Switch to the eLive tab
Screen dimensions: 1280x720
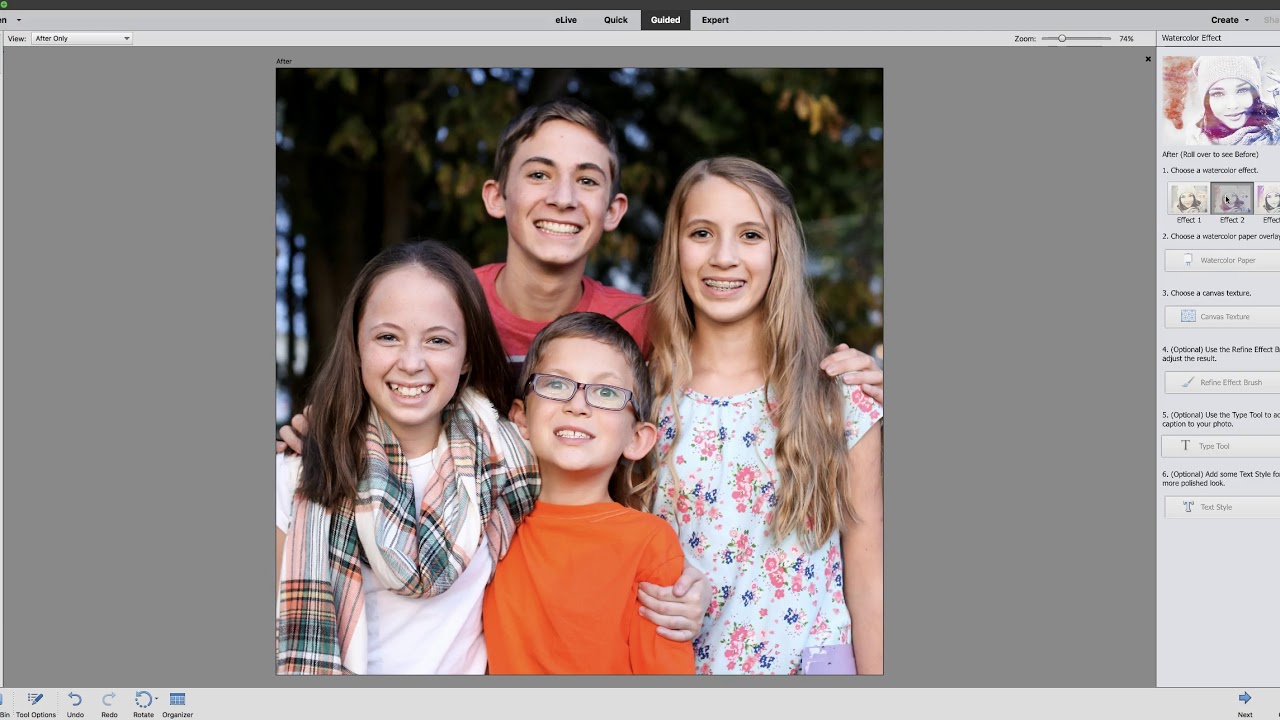(566, 20)
